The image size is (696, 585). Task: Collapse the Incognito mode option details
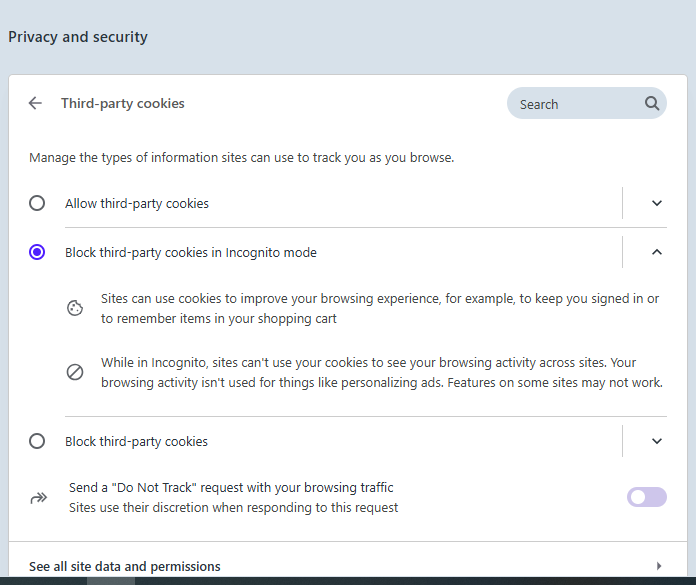pos(657,252)
